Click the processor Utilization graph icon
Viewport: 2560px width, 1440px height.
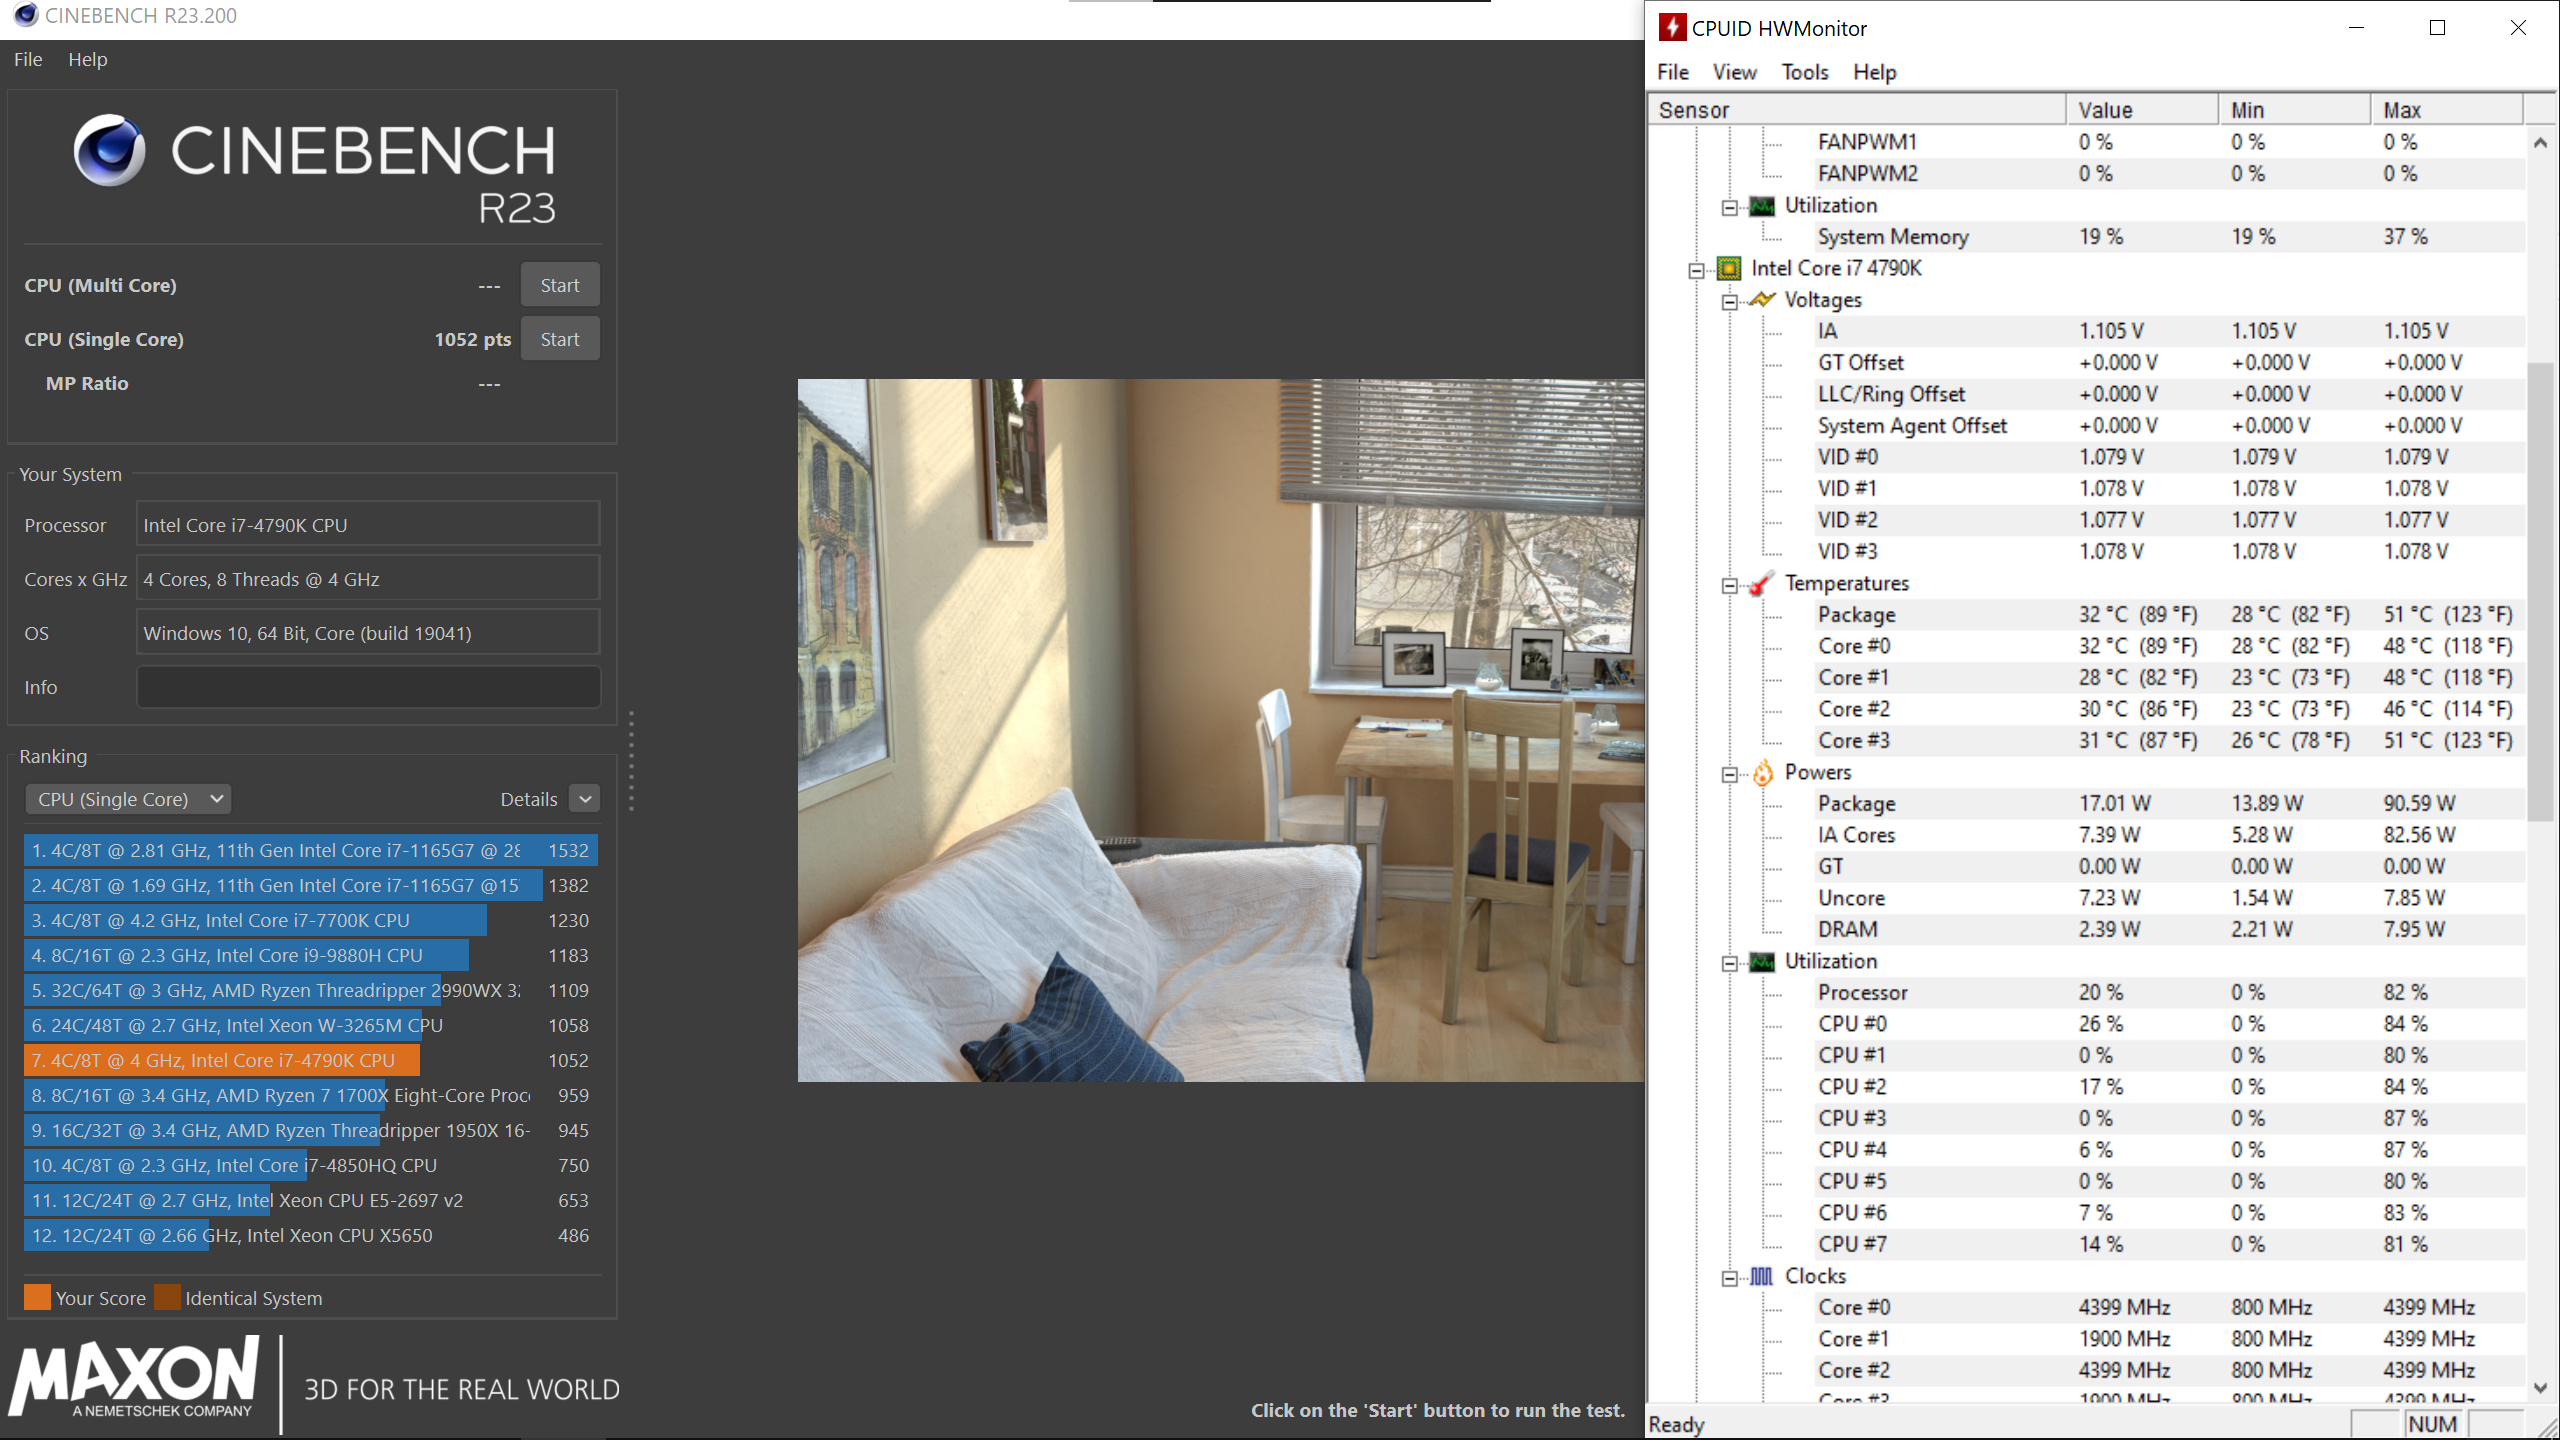coord(1762,961)
